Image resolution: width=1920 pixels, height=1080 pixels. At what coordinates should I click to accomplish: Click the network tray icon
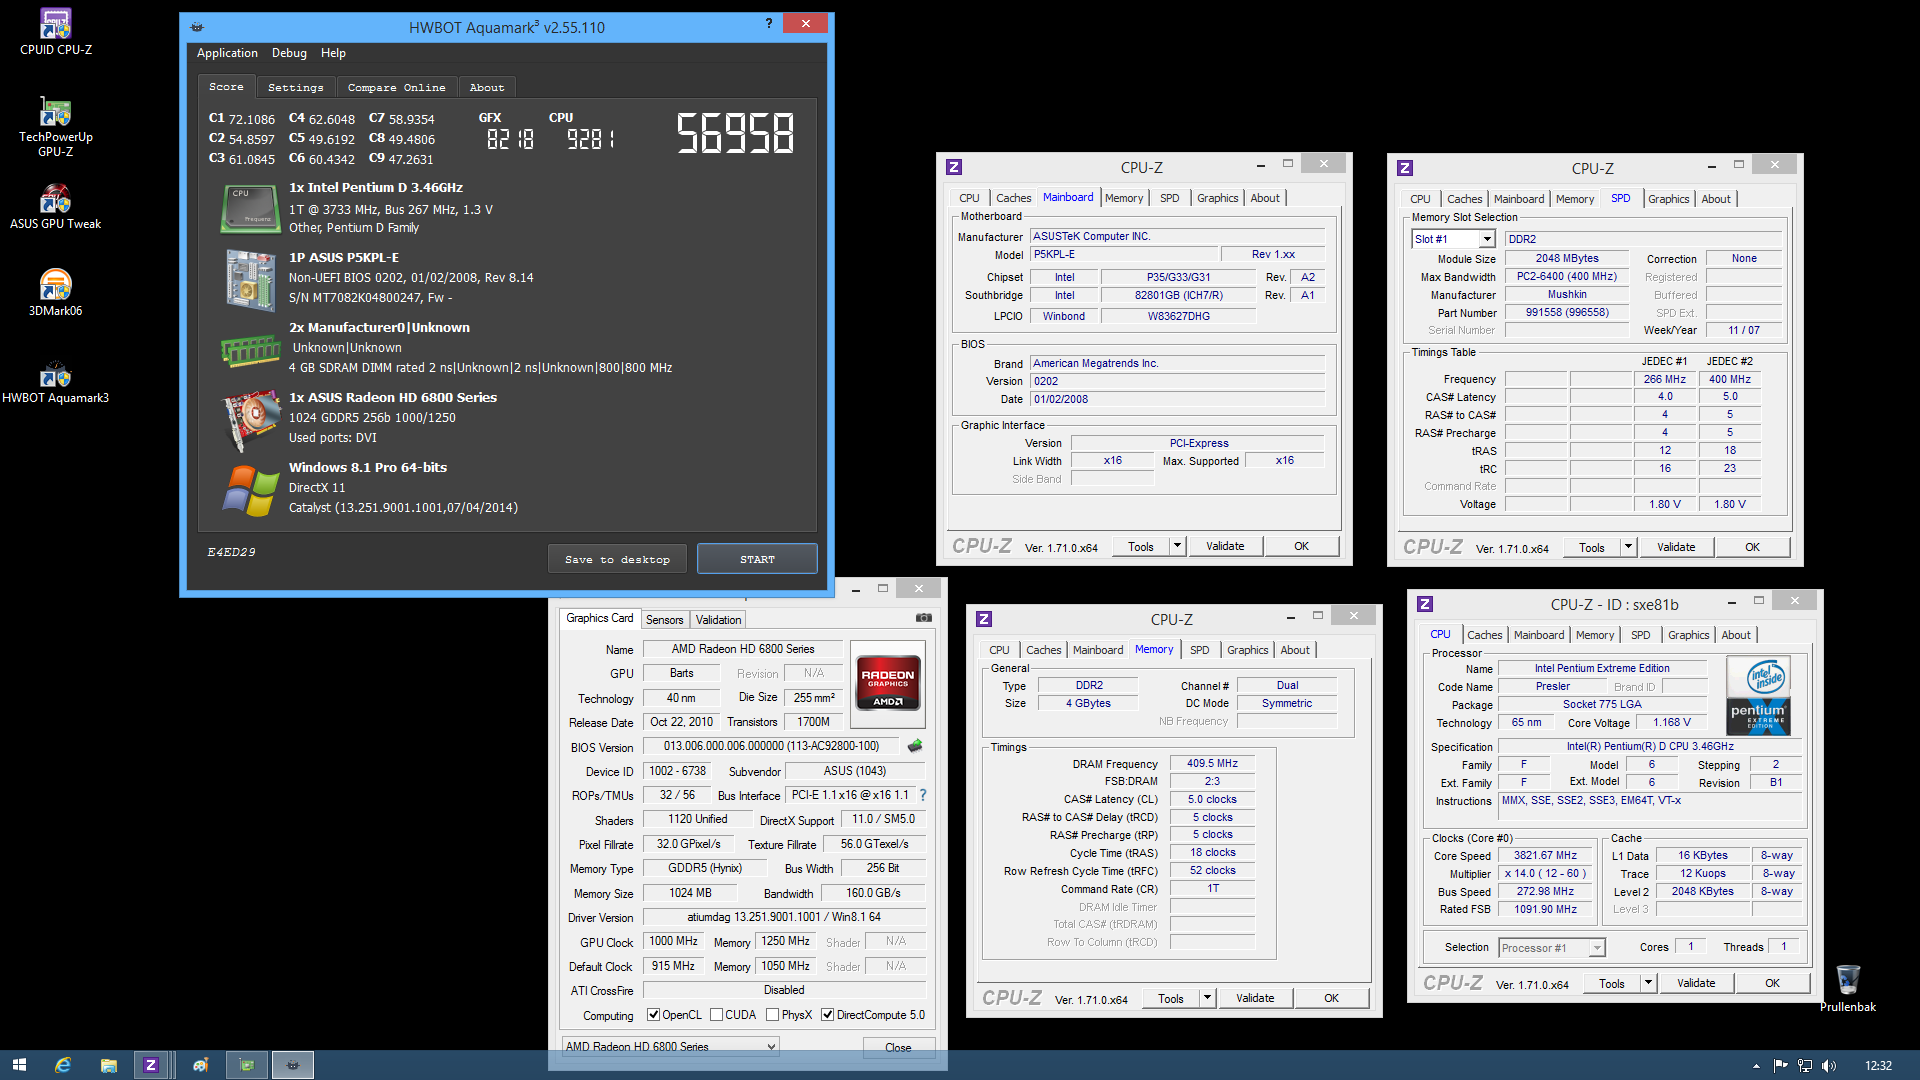pyautogui.click(x=1805, y=1066)
